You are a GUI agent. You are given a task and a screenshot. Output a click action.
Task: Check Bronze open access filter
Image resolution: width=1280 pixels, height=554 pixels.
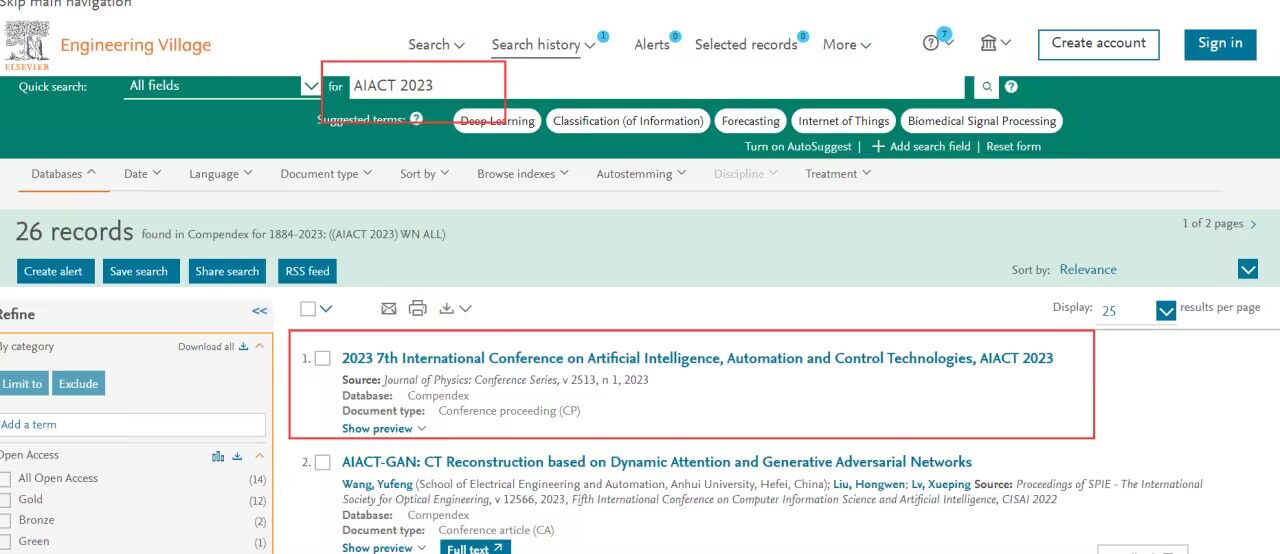[x=6, y=521]
